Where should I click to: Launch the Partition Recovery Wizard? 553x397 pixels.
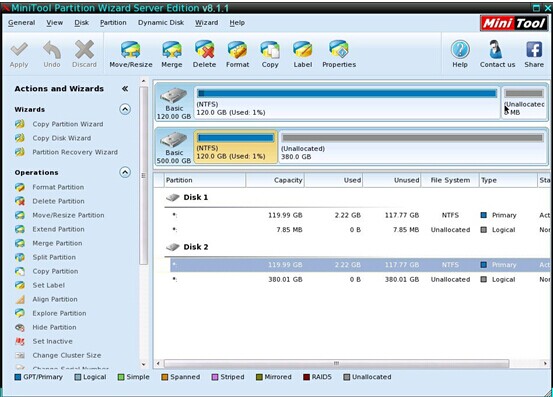tap(75, 152)
